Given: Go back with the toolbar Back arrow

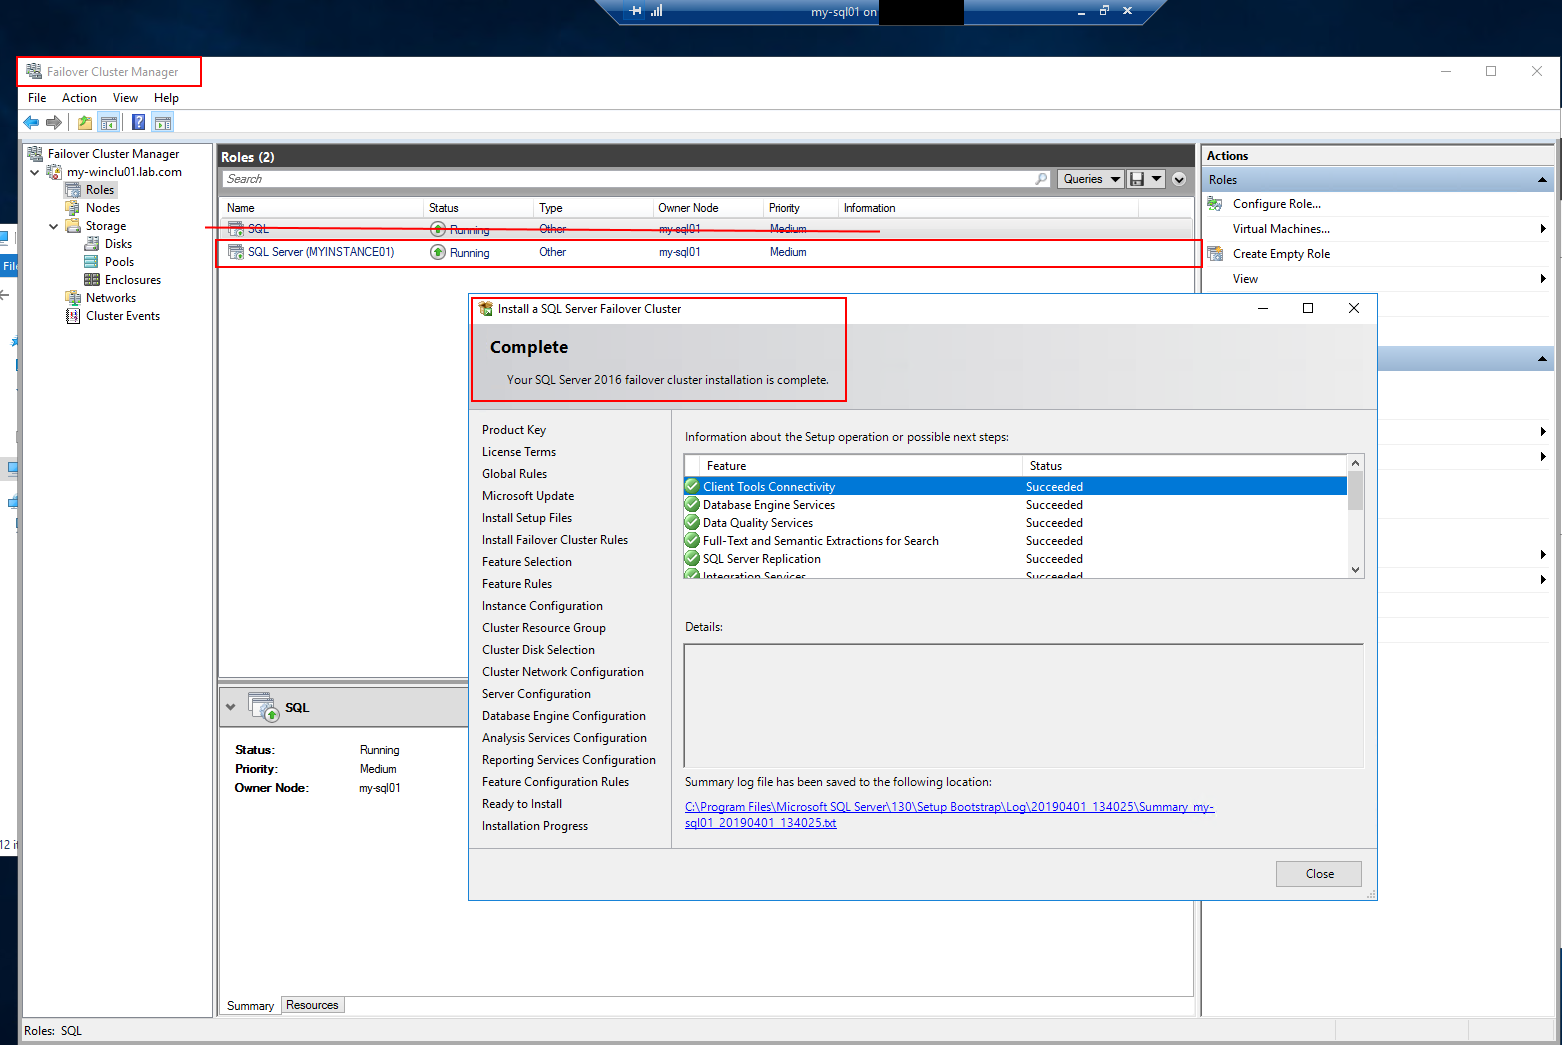Looking at the screenshot, I should [x=31, y=122].
